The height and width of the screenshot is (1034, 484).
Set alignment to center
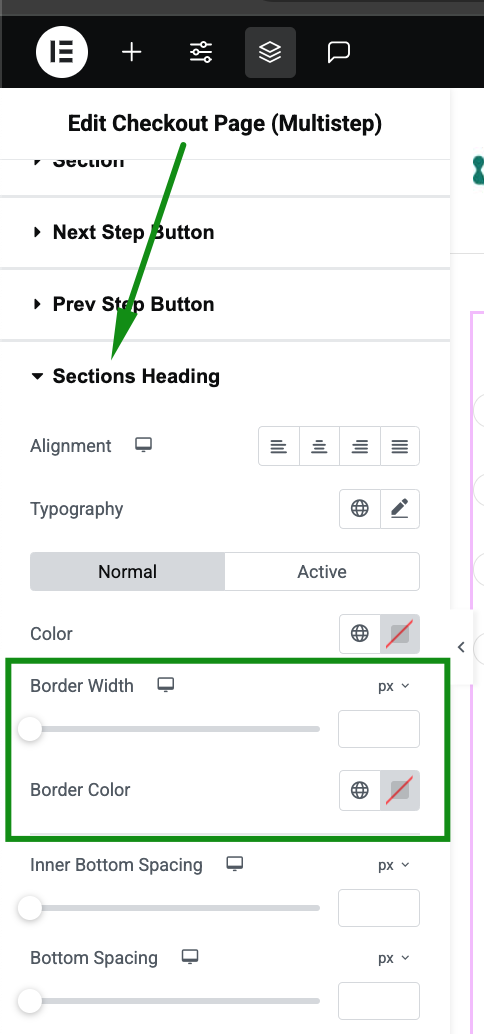[x=319, y=446]
